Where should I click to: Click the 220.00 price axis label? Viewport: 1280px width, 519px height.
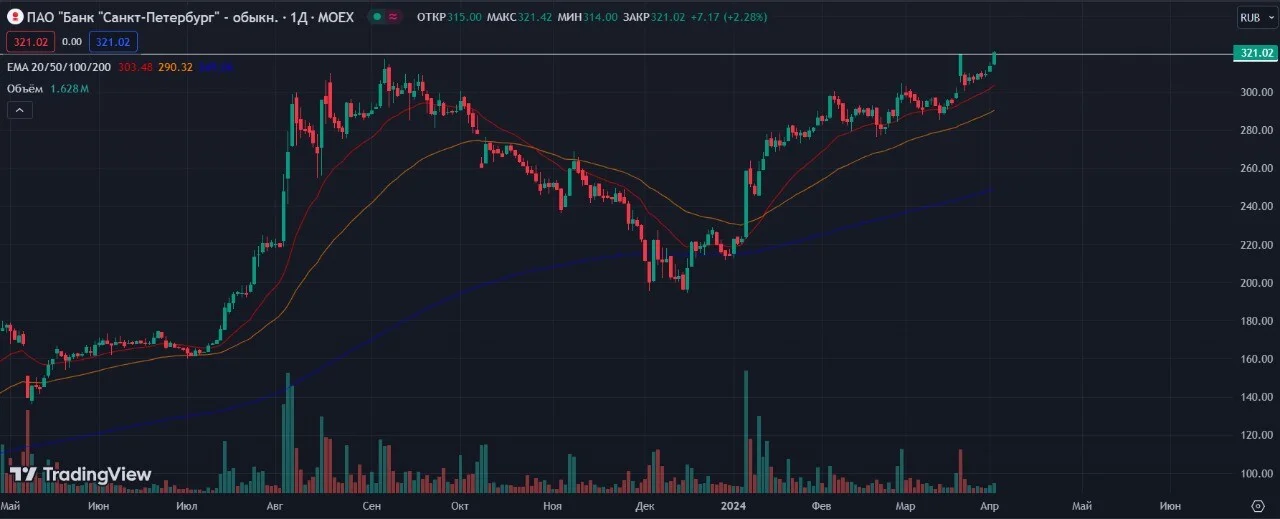(x=1256, y=245)
